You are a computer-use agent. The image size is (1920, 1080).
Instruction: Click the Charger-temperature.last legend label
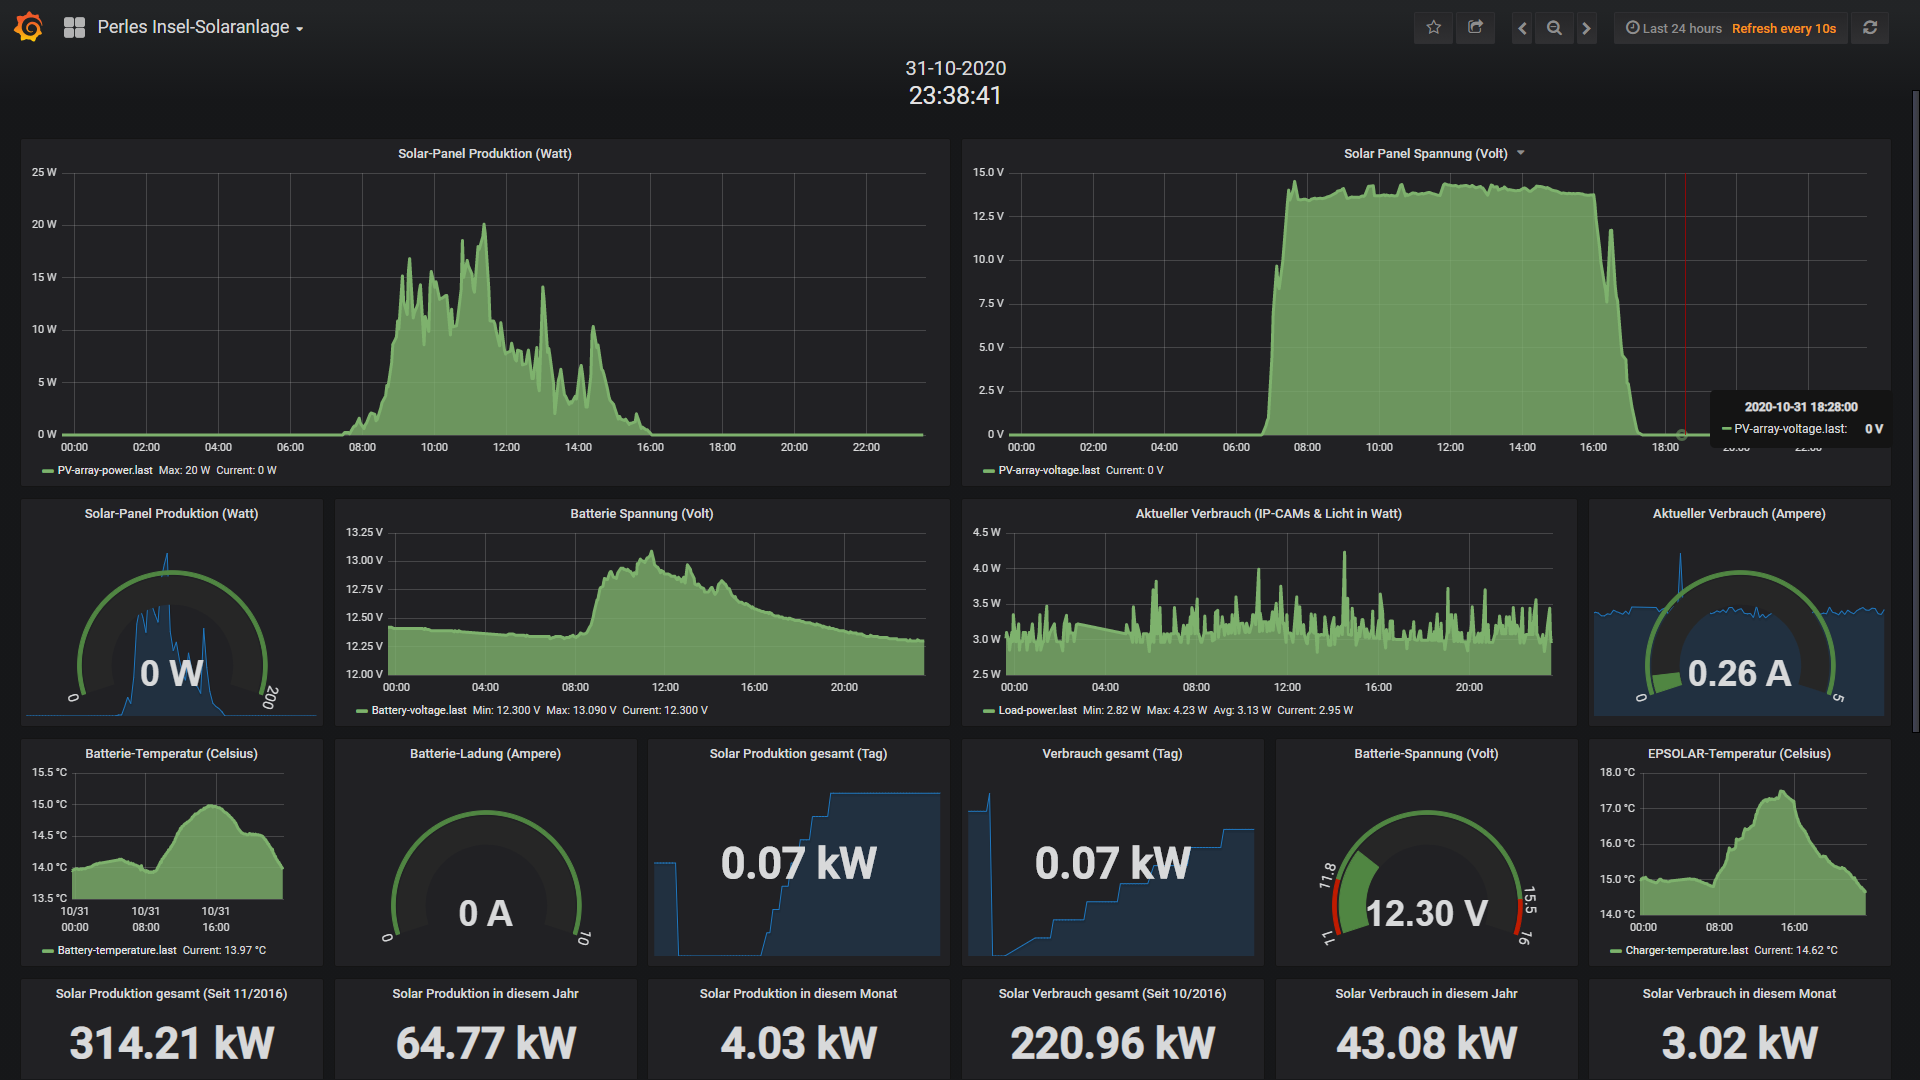click(1686, 950)
